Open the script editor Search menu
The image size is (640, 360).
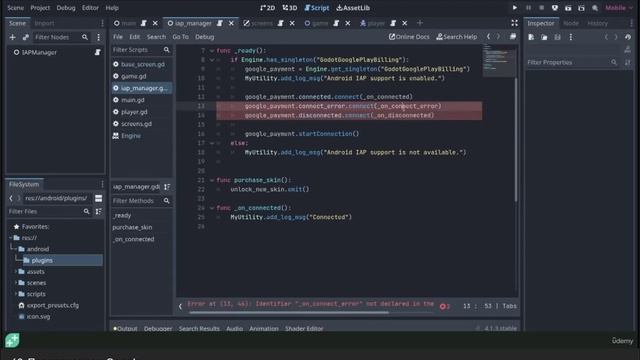coord(156,37)
